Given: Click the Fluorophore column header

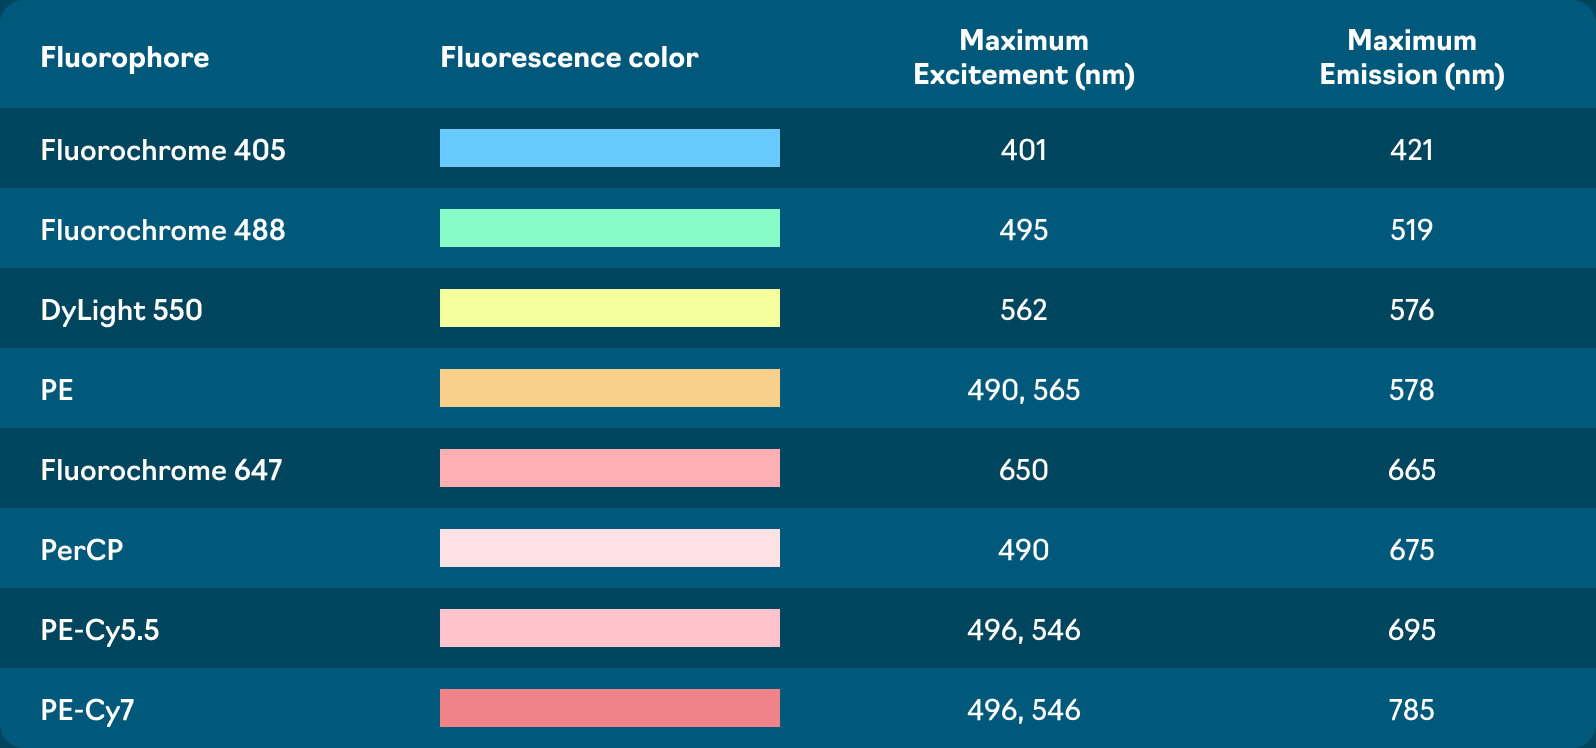Looking at the screenshot, I should coord(125,57).
